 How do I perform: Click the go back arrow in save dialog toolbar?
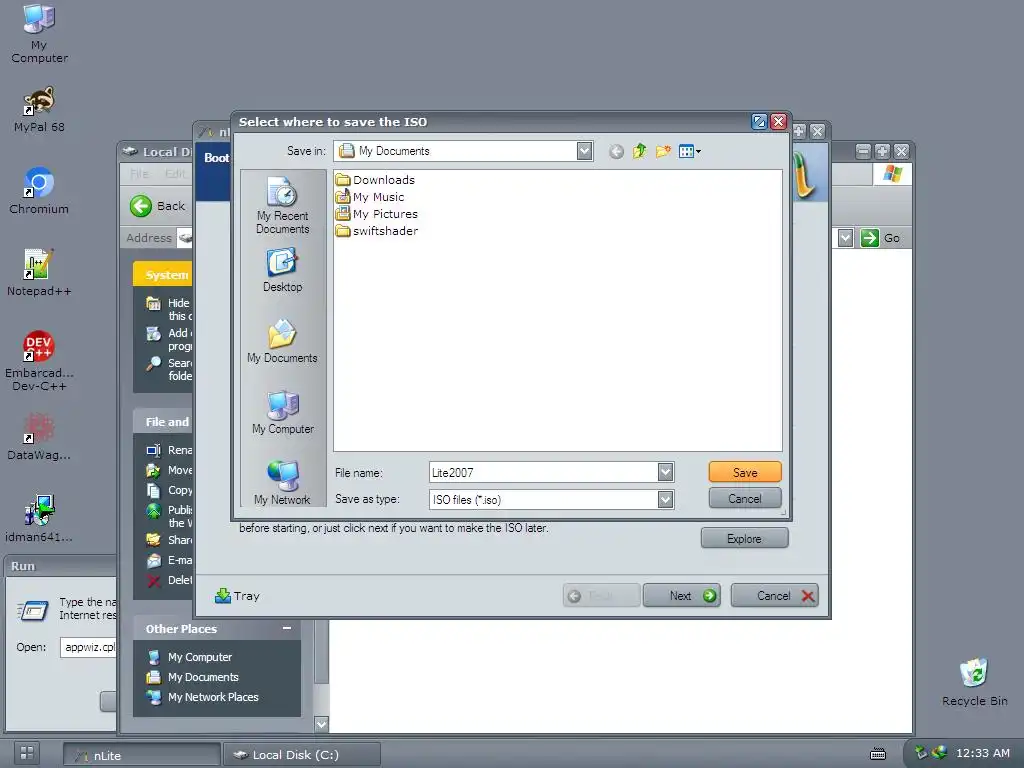pyautogui.click(x=616, y=152)
